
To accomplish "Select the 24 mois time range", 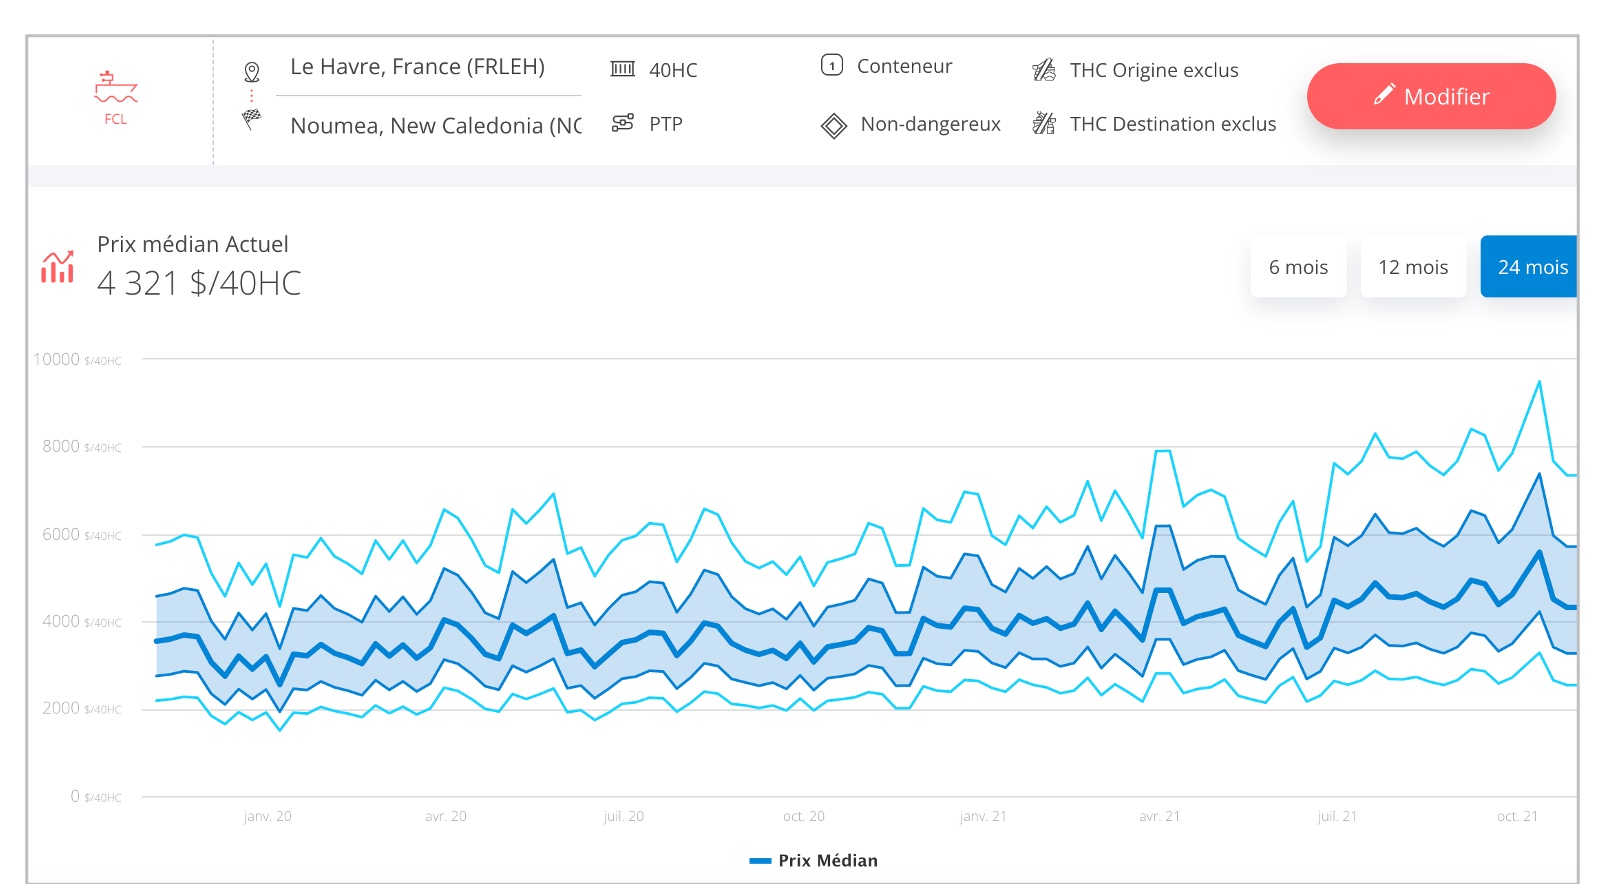I will pyautogui.click(x=1529, y=267).
